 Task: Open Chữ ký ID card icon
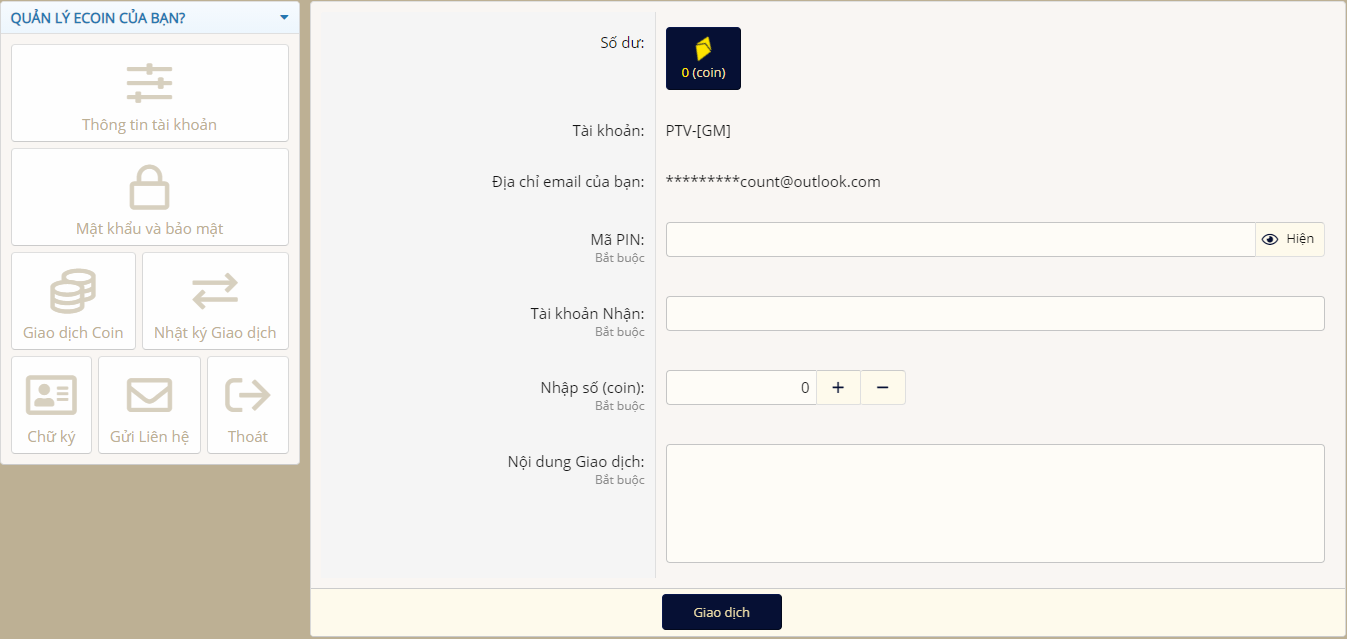[51, 395]
